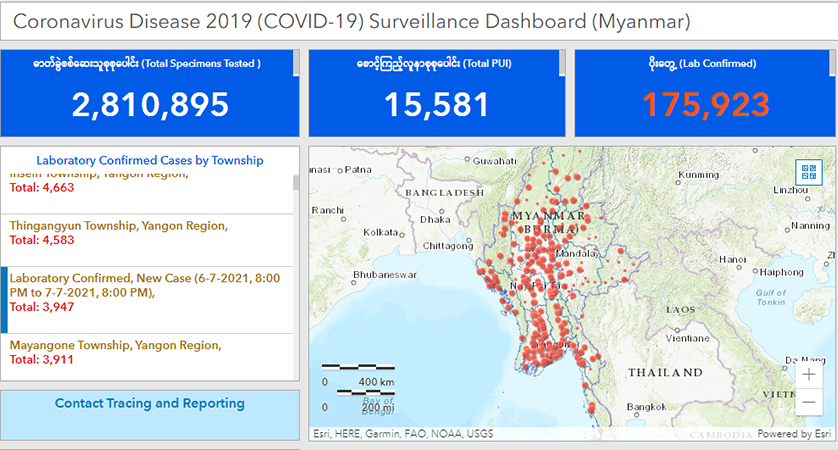Zoom in on the map

click(x=809, y=375)
